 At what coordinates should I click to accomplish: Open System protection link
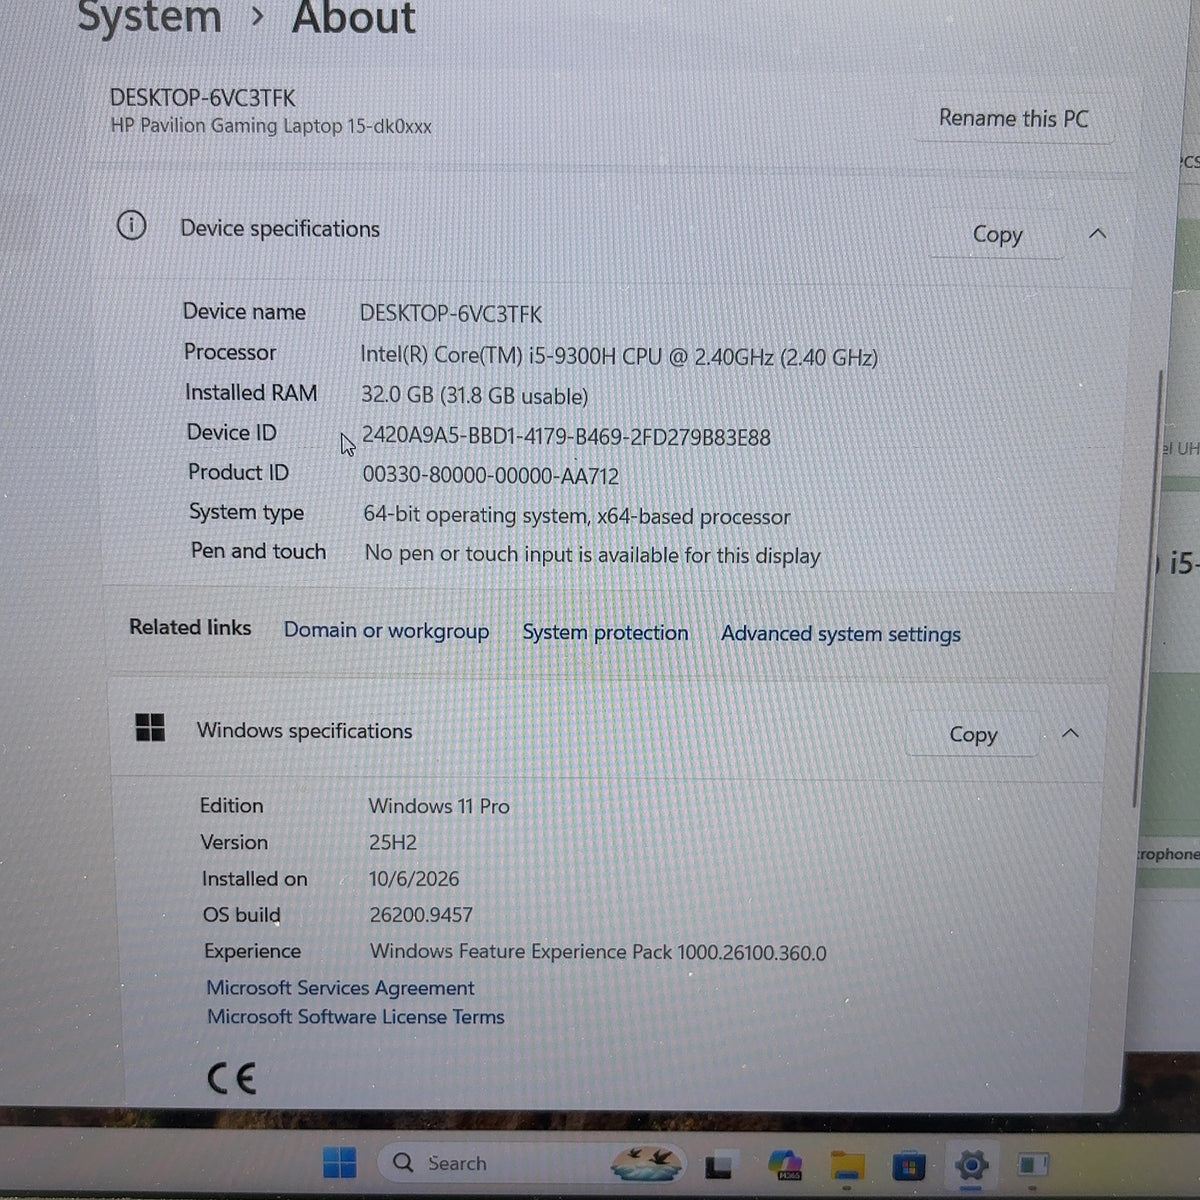[605, 633]
